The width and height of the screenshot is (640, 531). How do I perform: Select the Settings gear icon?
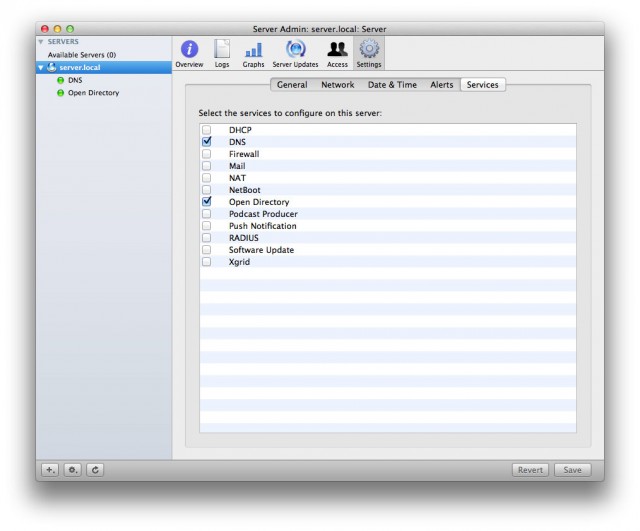point(369,53)
